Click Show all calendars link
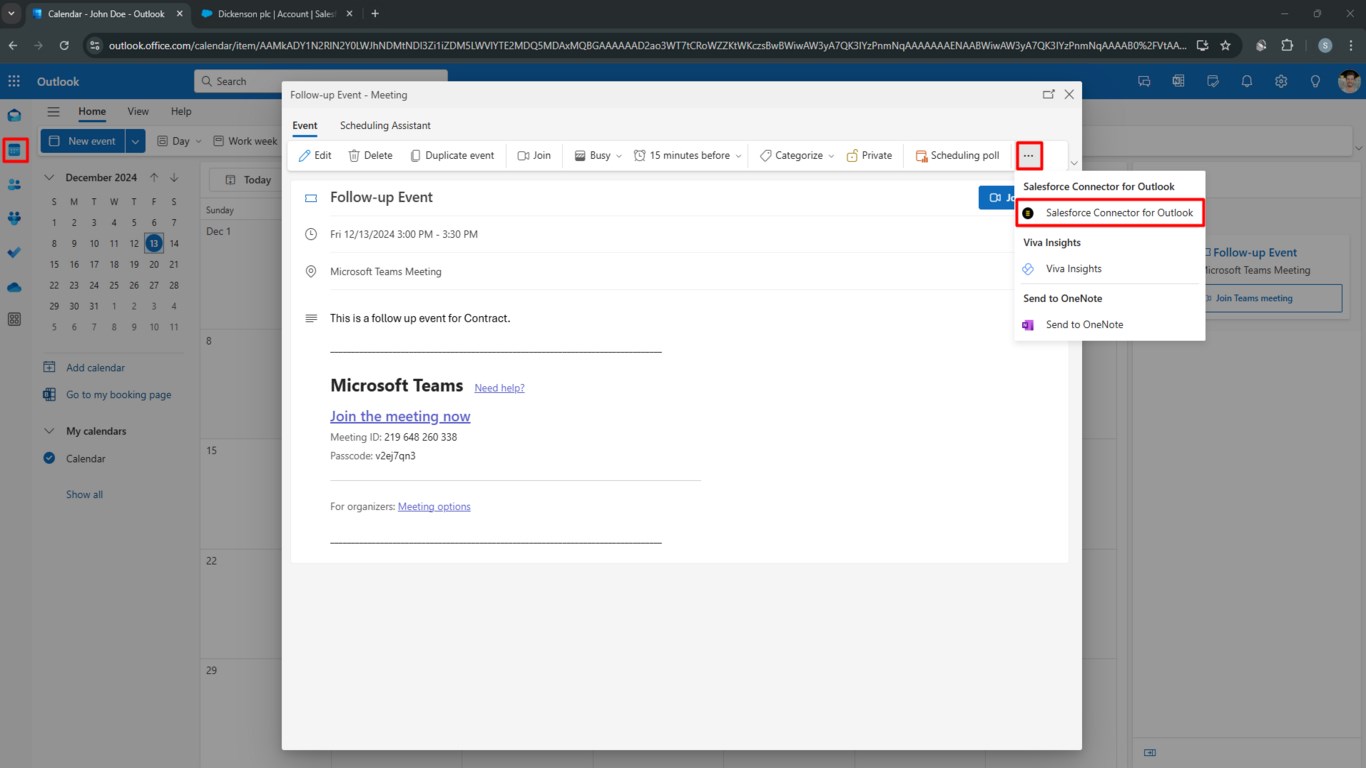 [x=84, y=495]
